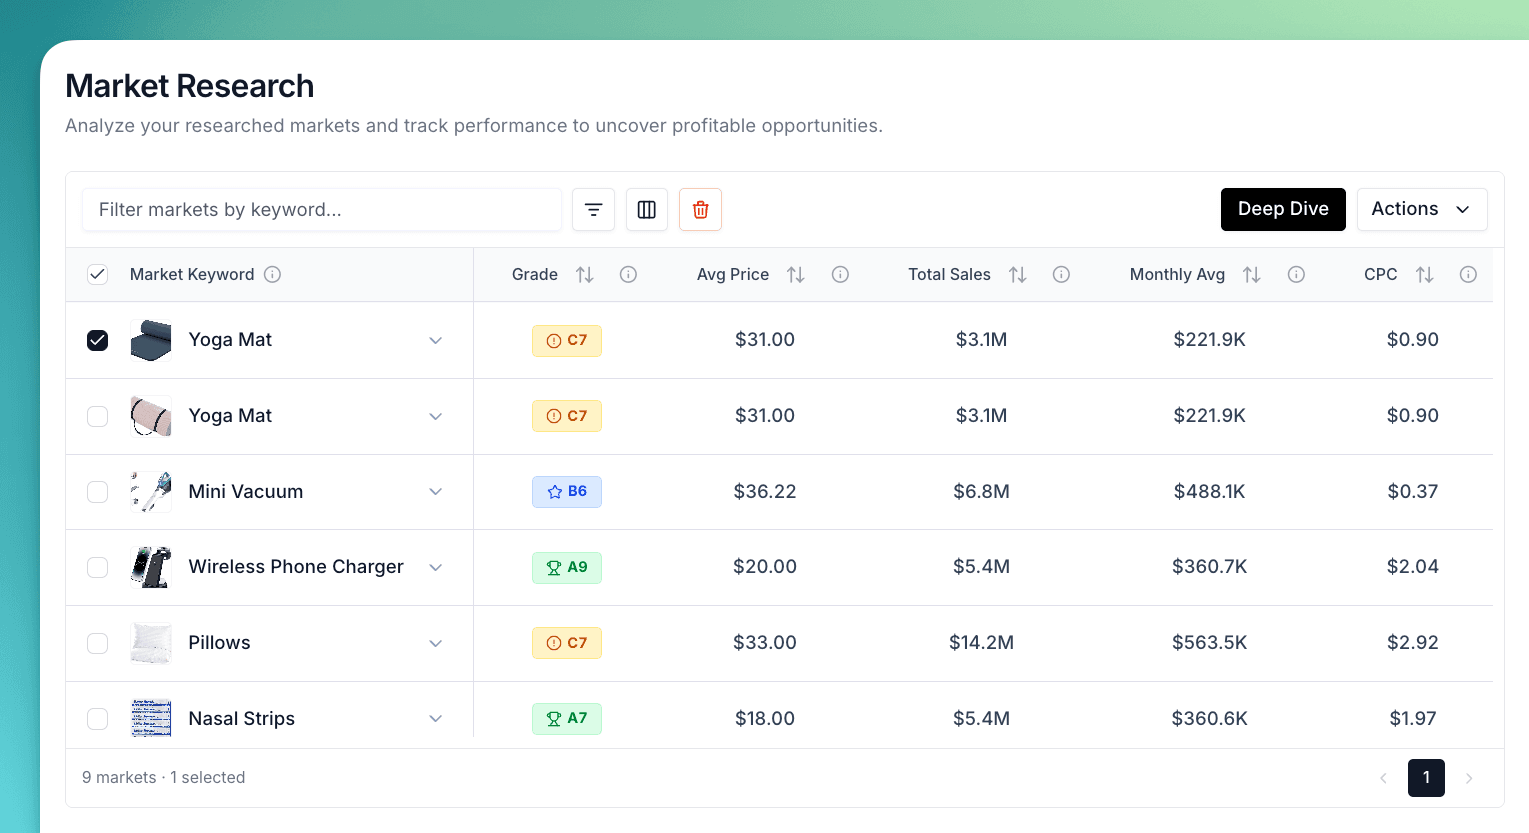Expand the Pillows row details

[435, 643]
